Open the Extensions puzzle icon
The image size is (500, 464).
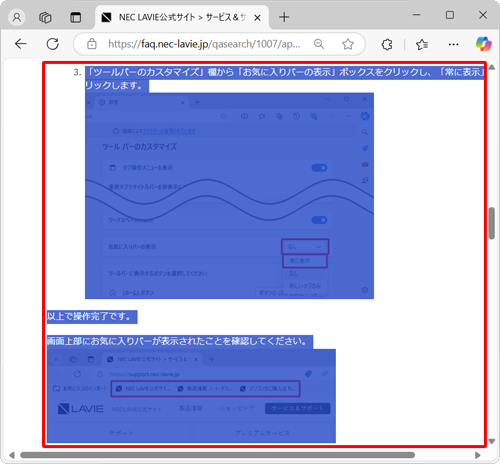click(x=387, y=44)
